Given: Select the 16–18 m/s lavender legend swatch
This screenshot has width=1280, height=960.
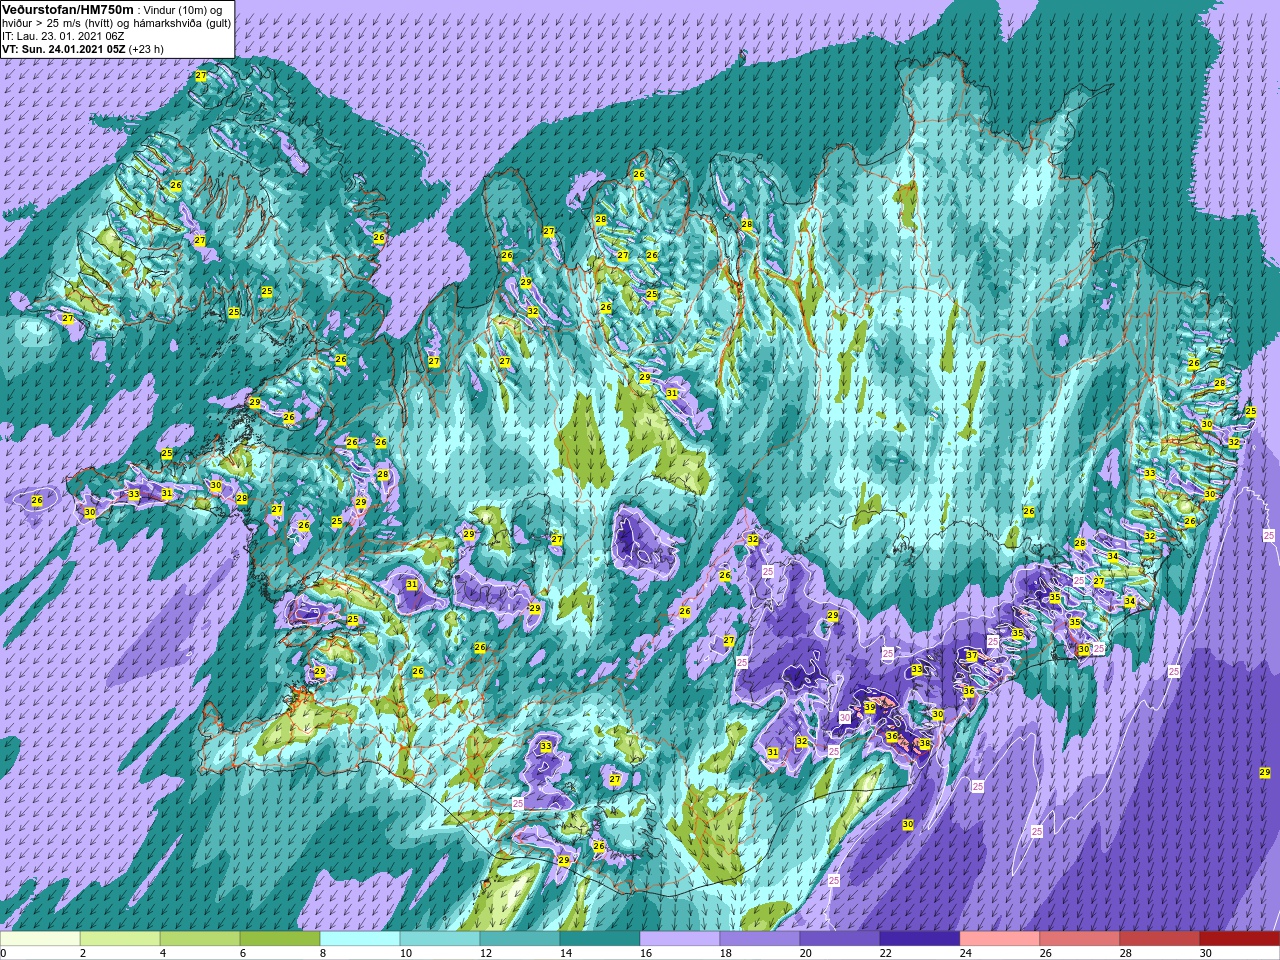Looking at the screenshot, I should [x=680, y=939].
